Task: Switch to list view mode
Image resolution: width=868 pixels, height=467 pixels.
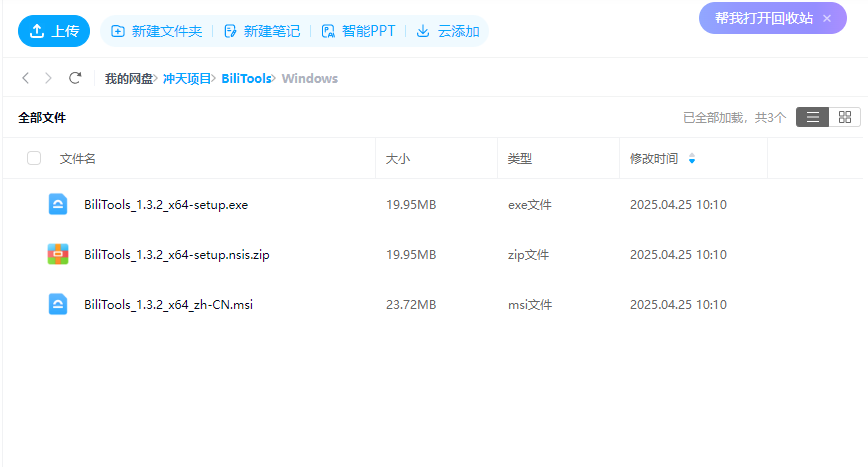Action: pos(813,117)
